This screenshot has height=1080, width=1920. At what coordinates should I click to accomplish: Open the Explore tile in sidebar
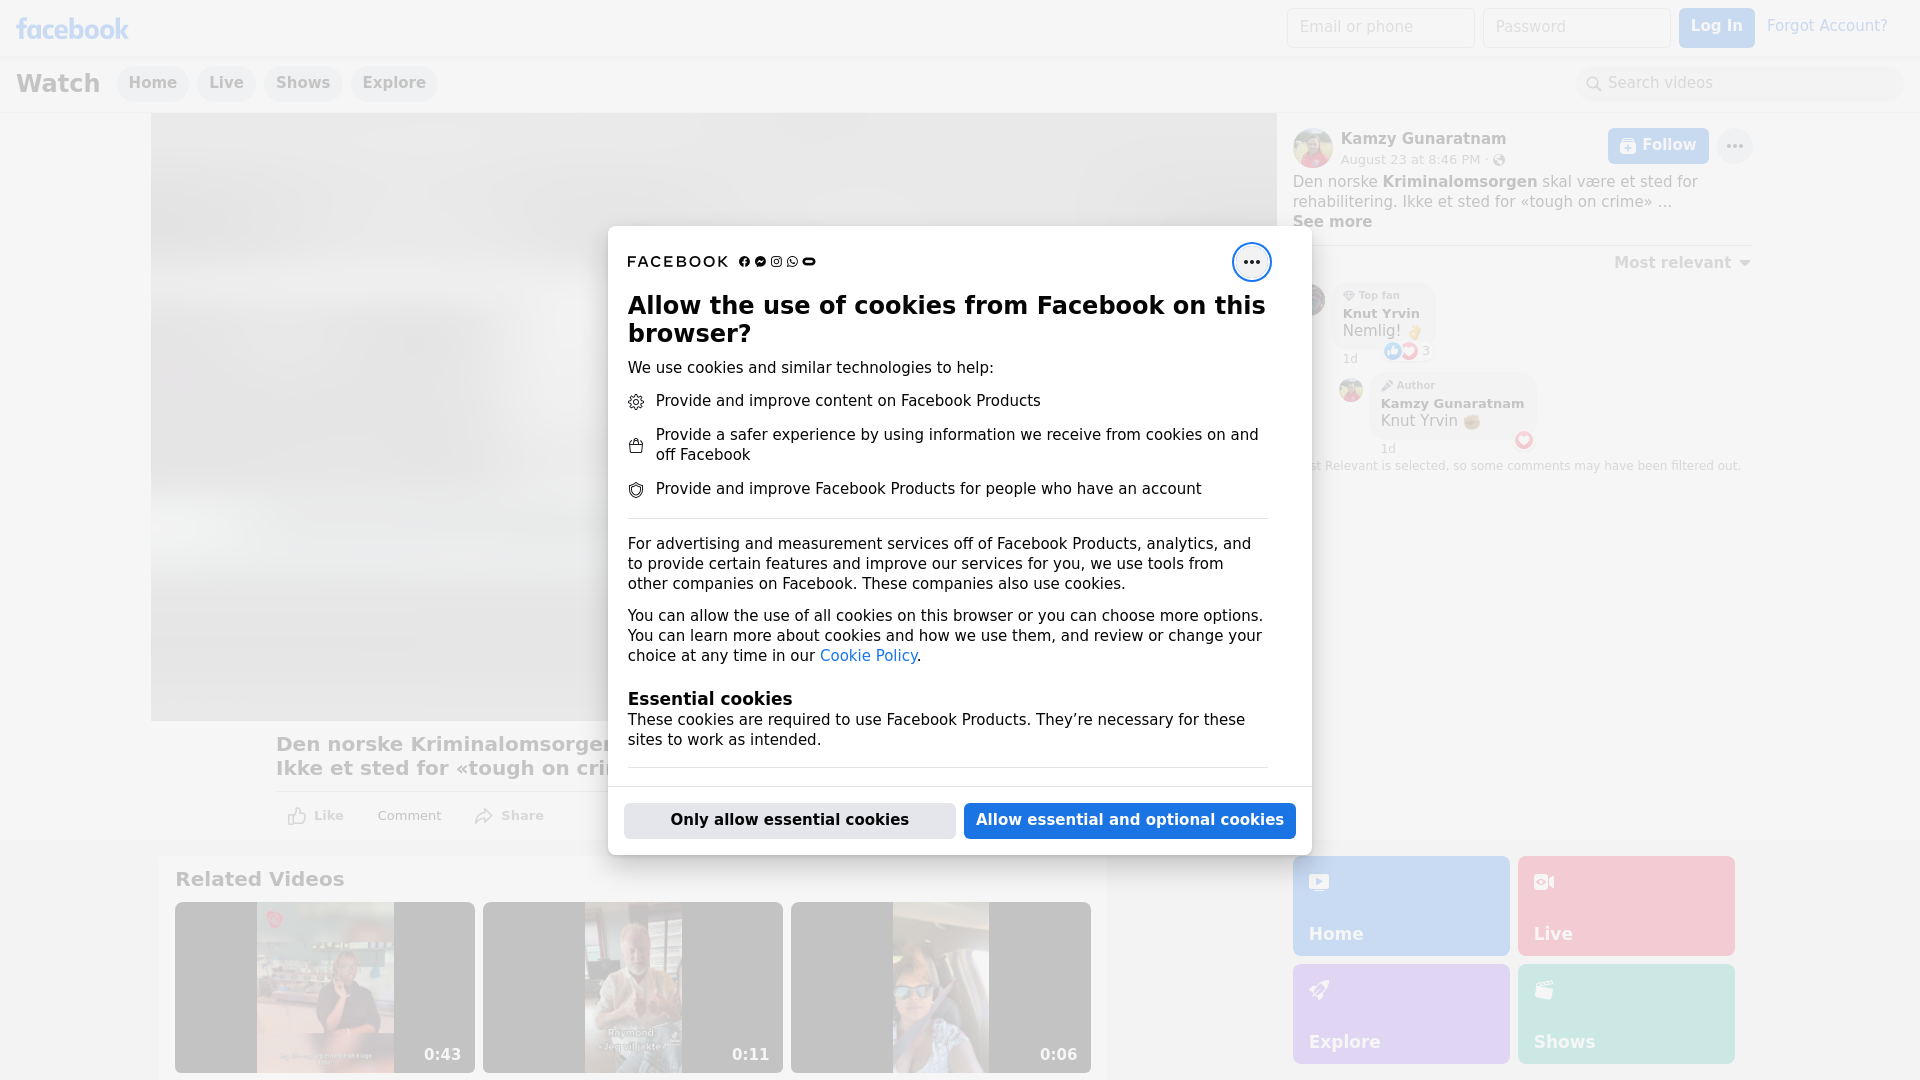(x=1401, y=1014)
